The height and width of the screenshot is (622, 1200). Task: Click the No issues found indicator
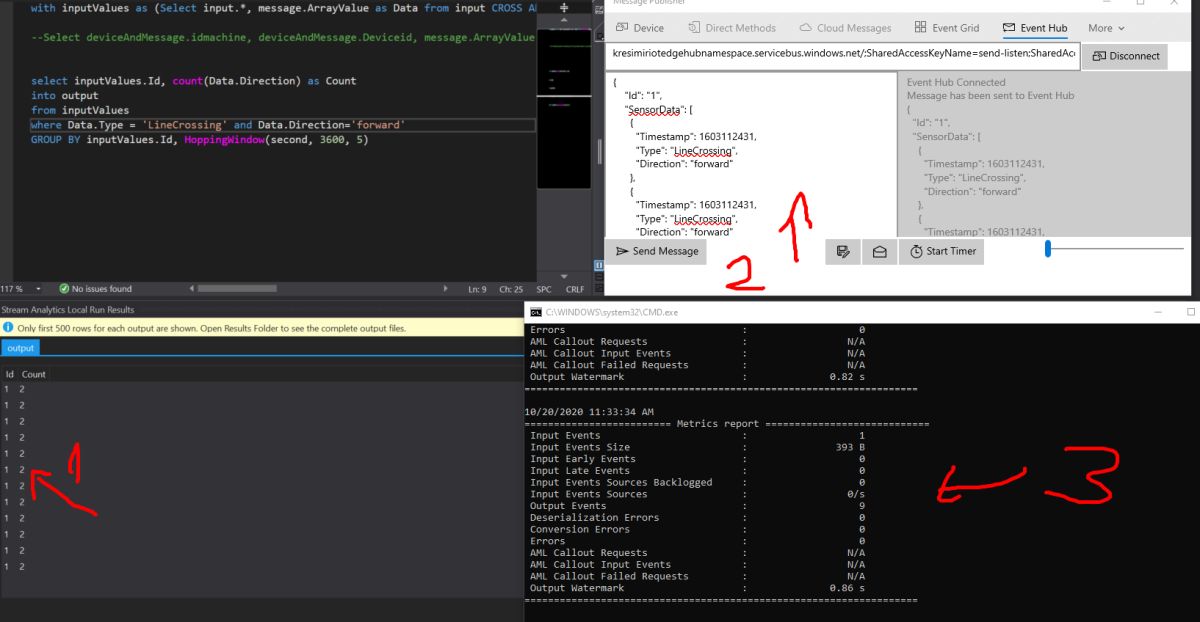pos(95,289)
